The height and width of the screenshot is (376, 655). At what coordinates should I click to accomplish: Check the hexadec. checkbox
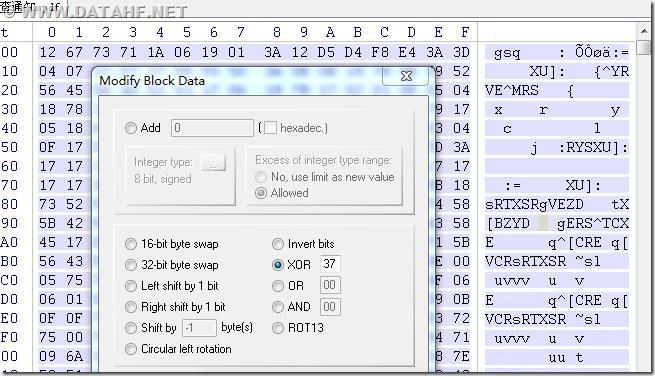[270, 128]
